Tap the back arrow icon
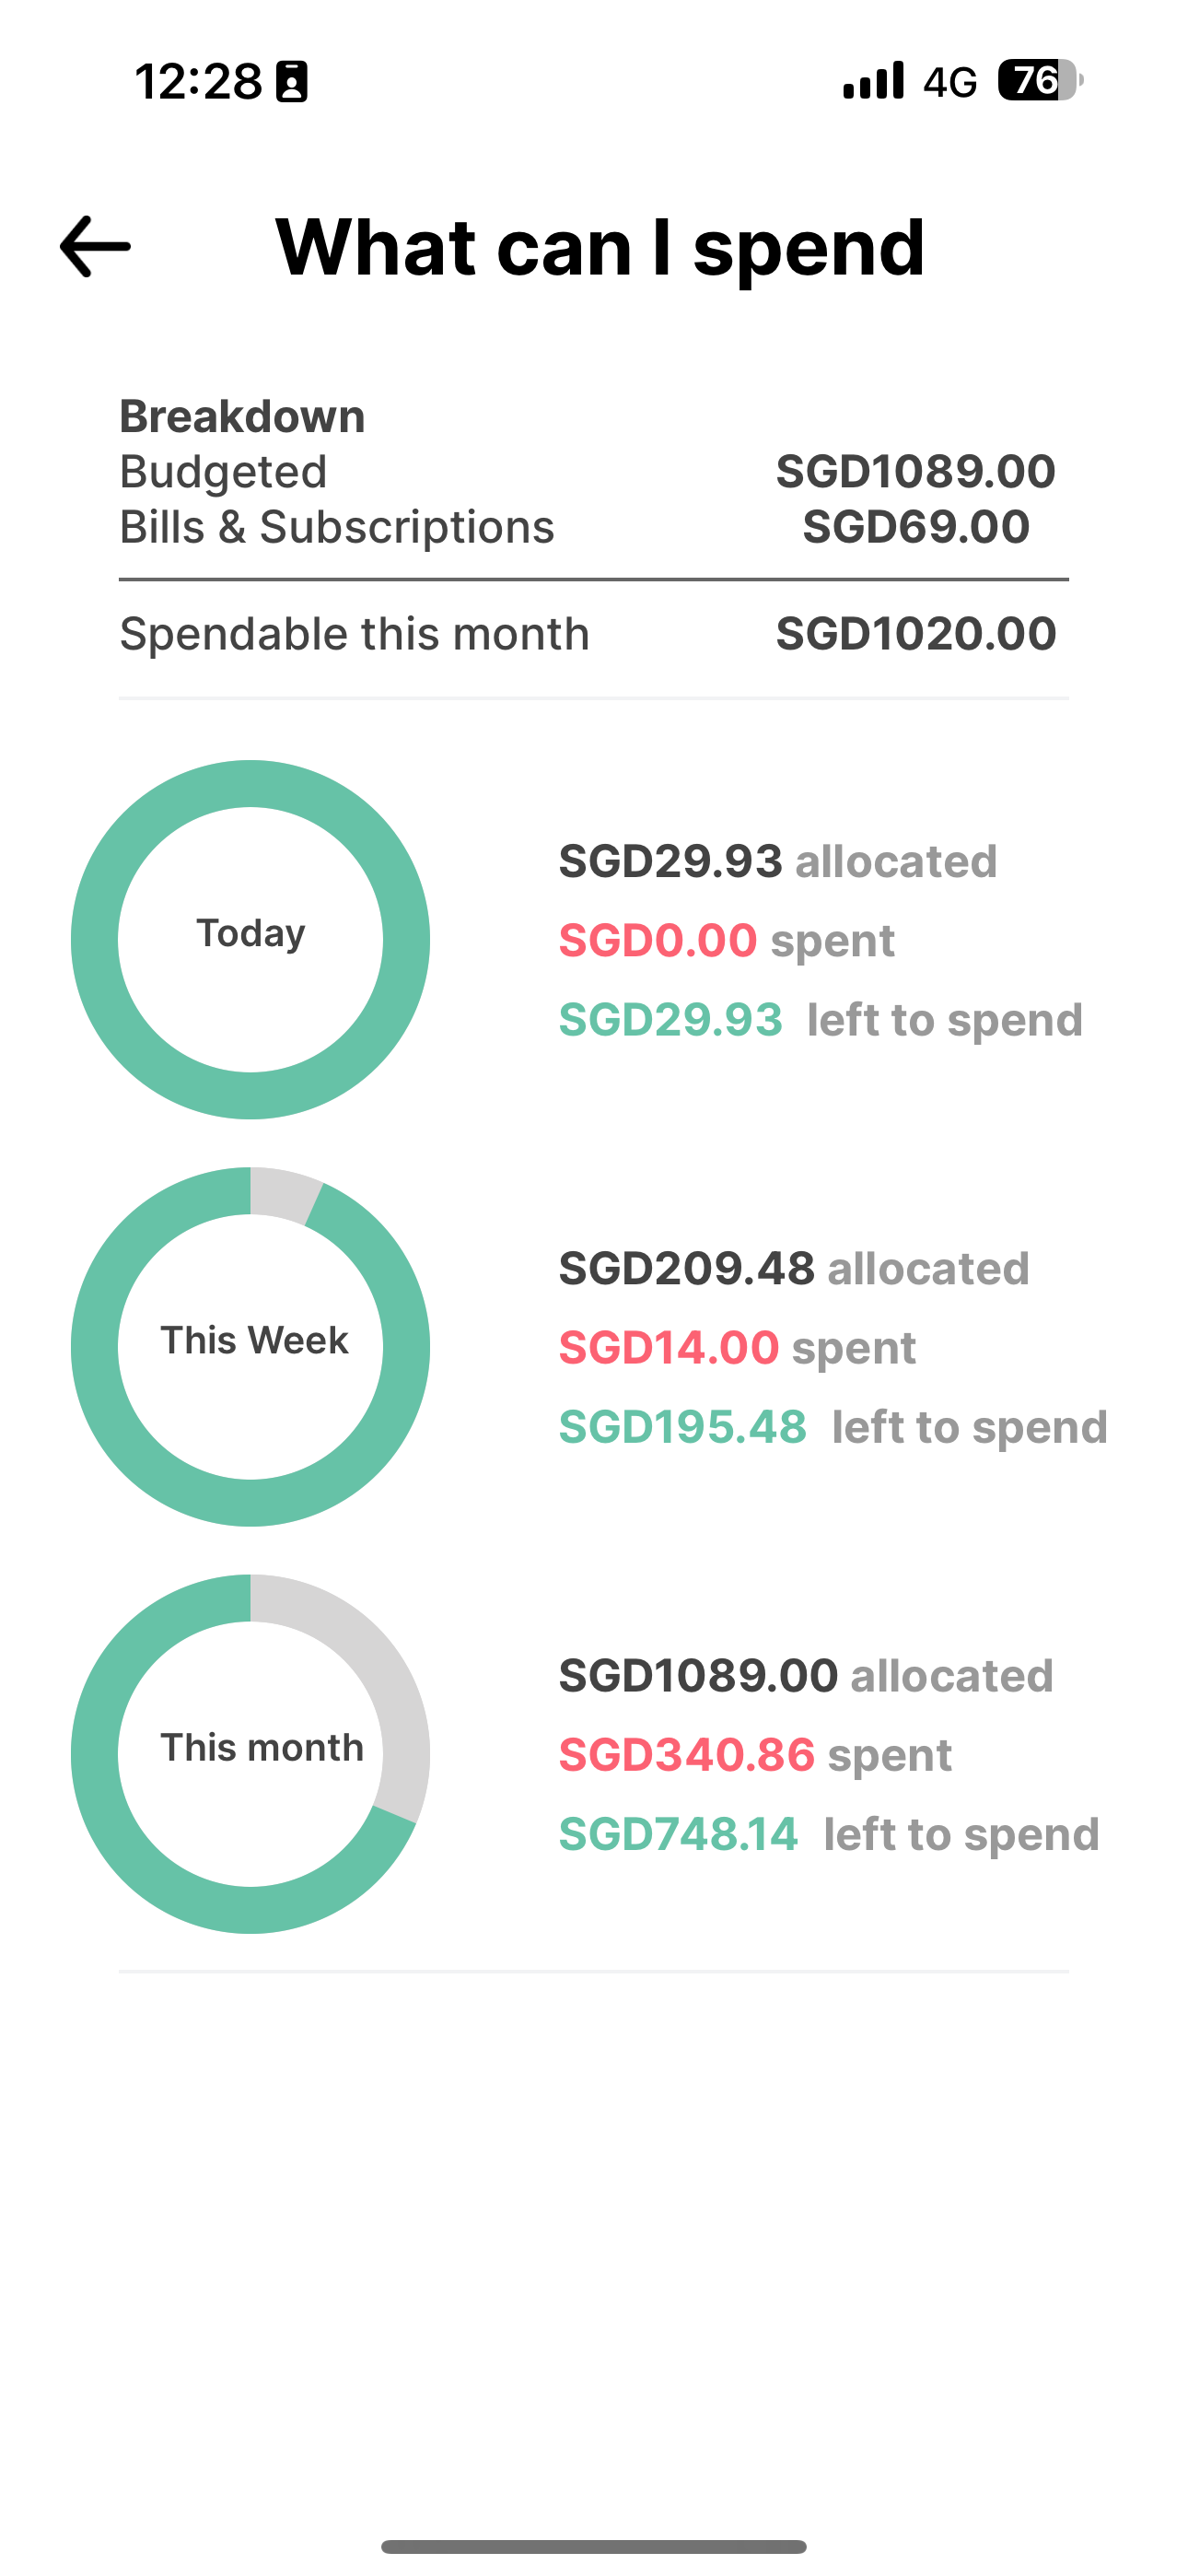This screenshot has width=1188, height=2576. 96,246
